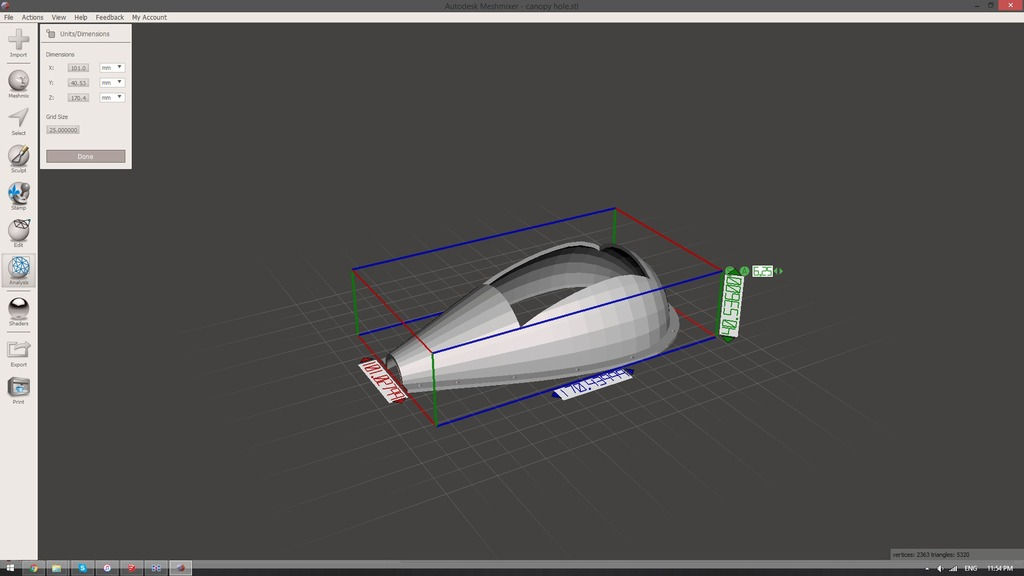Choose the Sculpt tool
This screenshot has height=576, width=1024.
tap(18, 155)
